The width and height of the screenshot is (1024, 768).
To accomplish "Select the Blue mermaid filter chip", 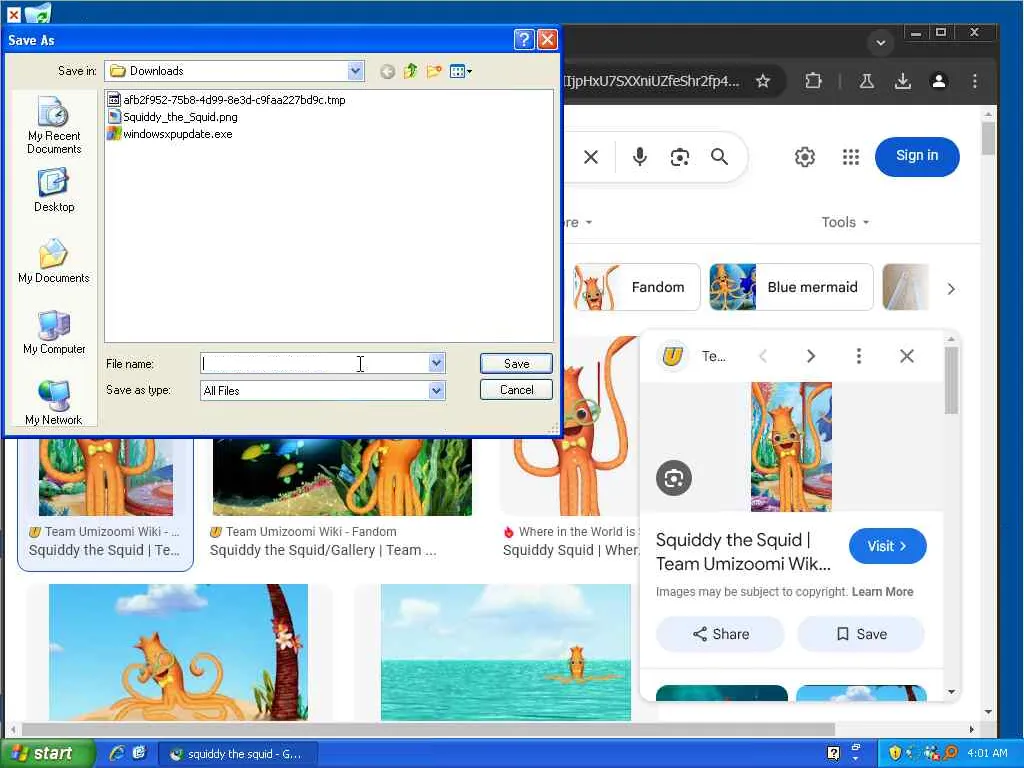I will tap(792, 287).
